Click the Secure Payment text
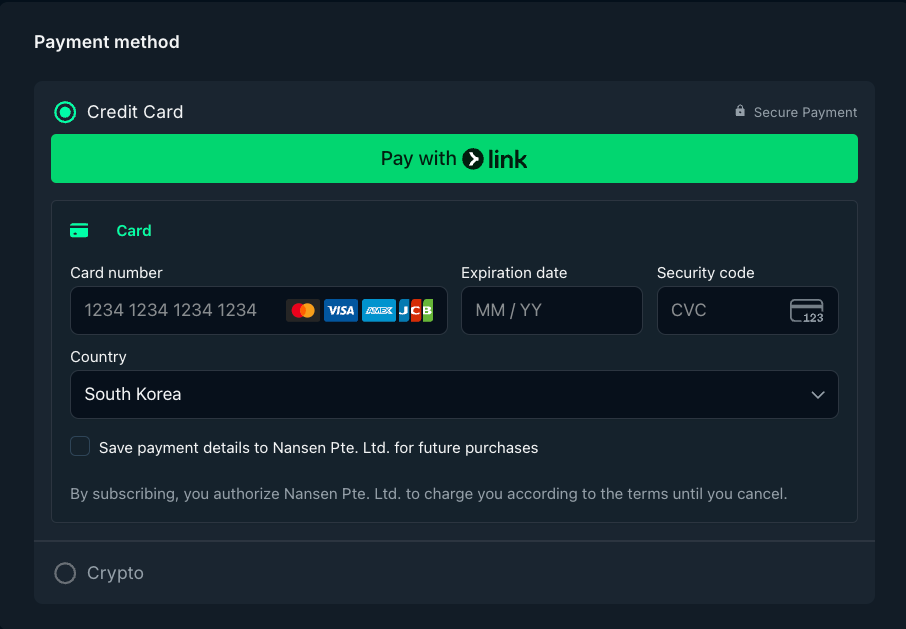 (x=805, y=112)
